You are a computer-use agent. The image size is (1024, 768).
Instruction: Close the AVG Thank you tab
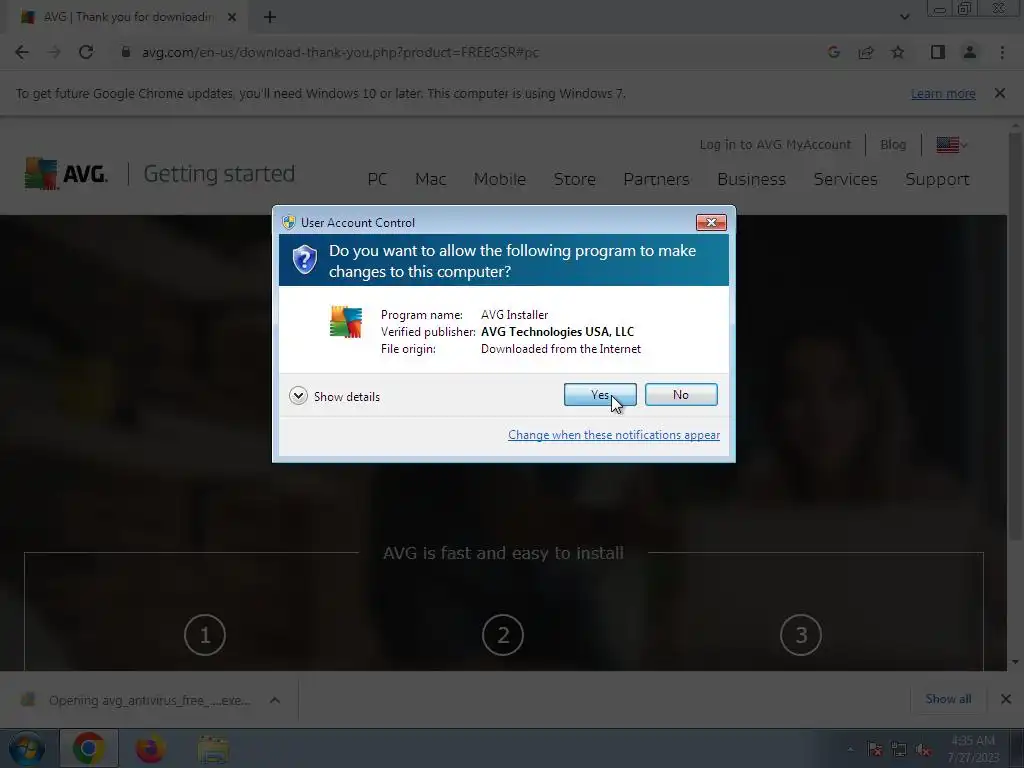[x=232, y=17]
